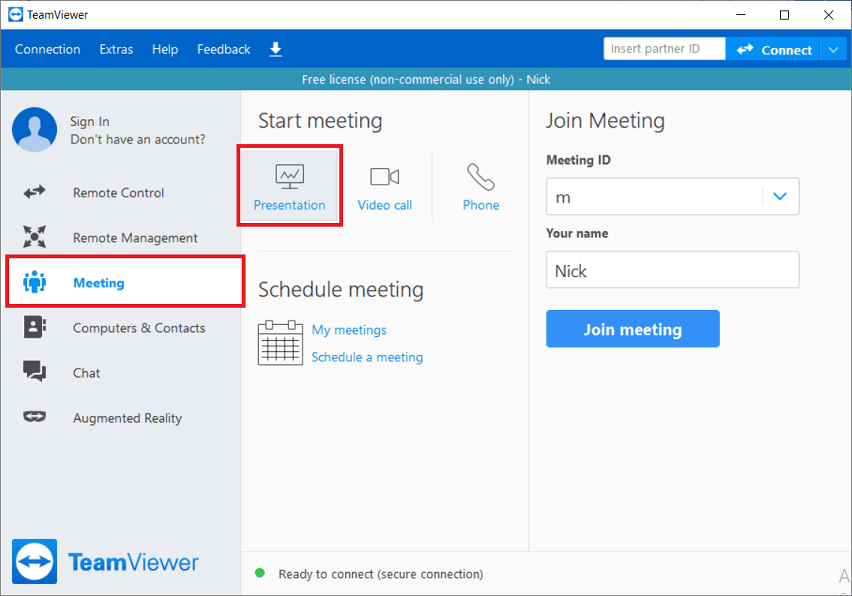Expand the Connect button dropdown arrow
This screenshot has height=596, width=852.
[x=833, y=49]
